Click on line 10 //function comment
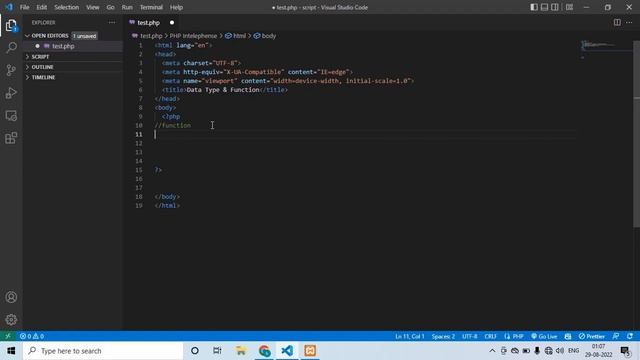 tap(173, 125)
